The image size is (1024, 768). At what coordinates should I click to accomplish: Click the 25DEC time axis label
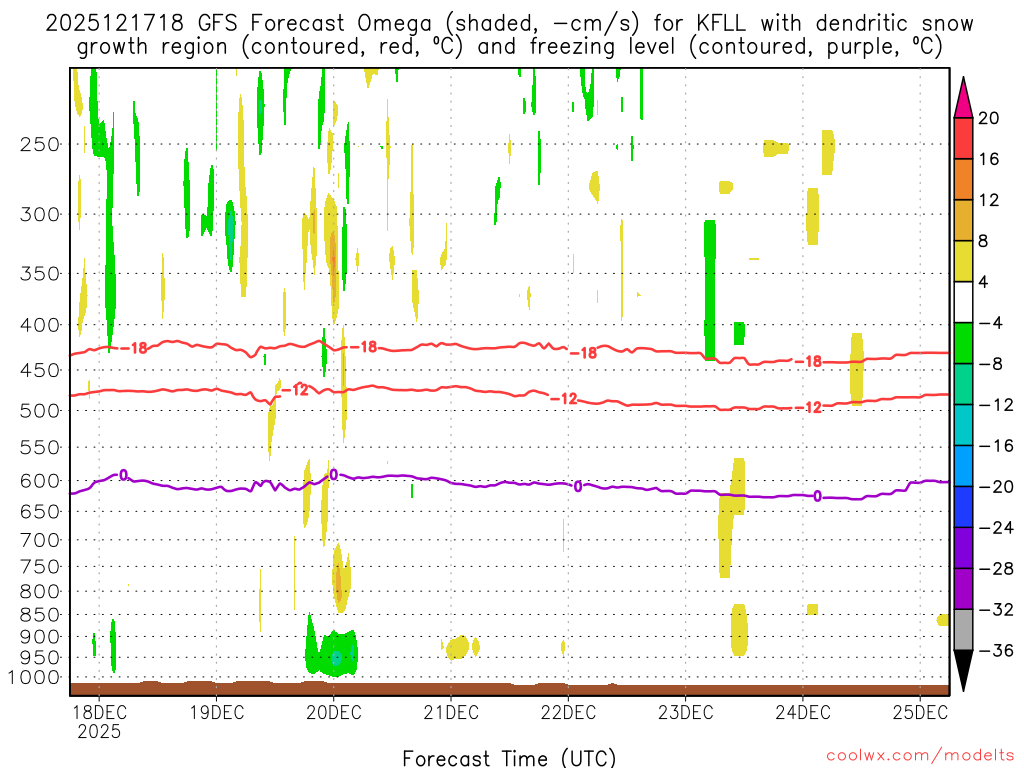pyautogui.click(x=920, y=712)
